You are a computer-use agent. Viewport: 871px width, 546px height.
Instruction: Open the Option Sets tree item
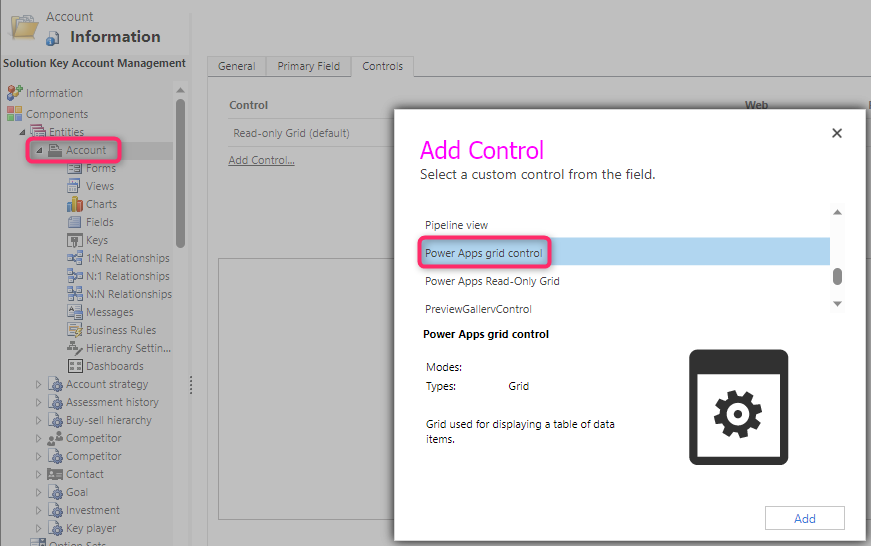click(77, 543)
